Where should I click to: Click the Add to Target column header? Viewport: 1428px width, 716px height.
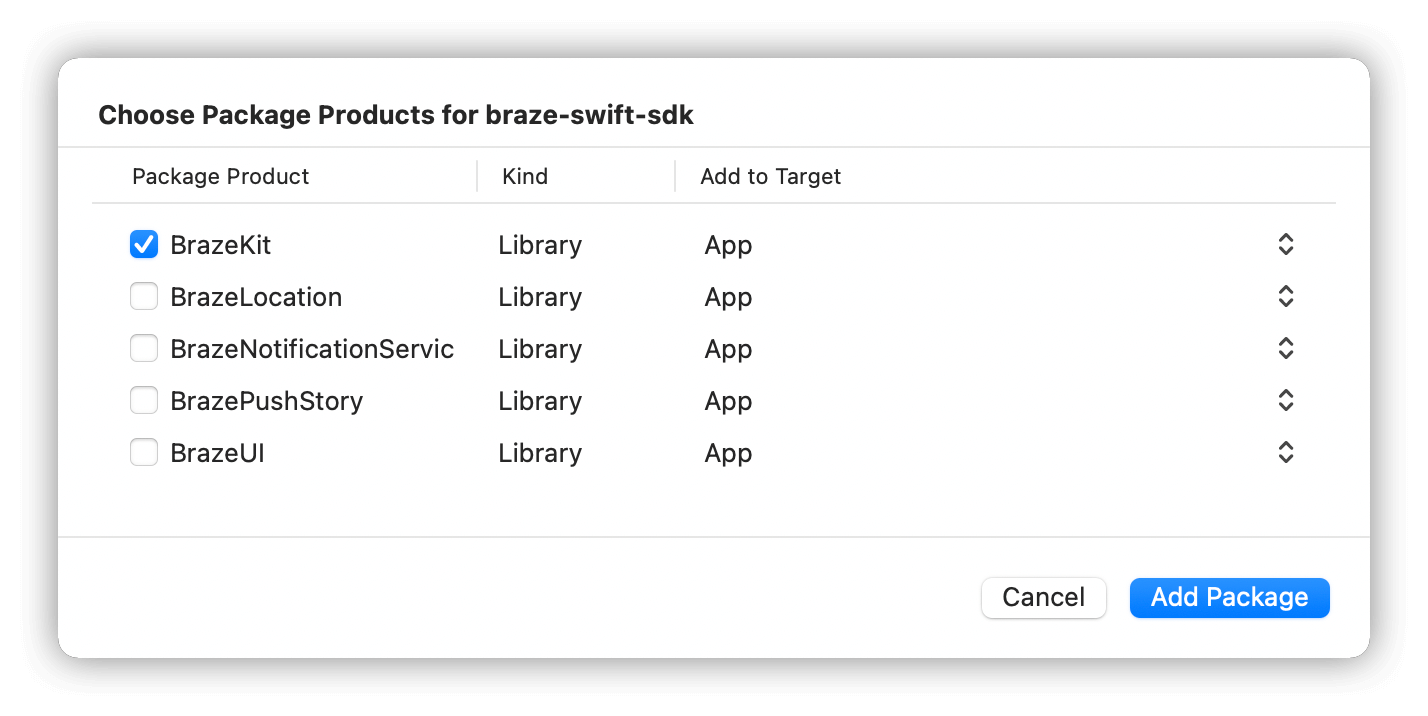770,176
